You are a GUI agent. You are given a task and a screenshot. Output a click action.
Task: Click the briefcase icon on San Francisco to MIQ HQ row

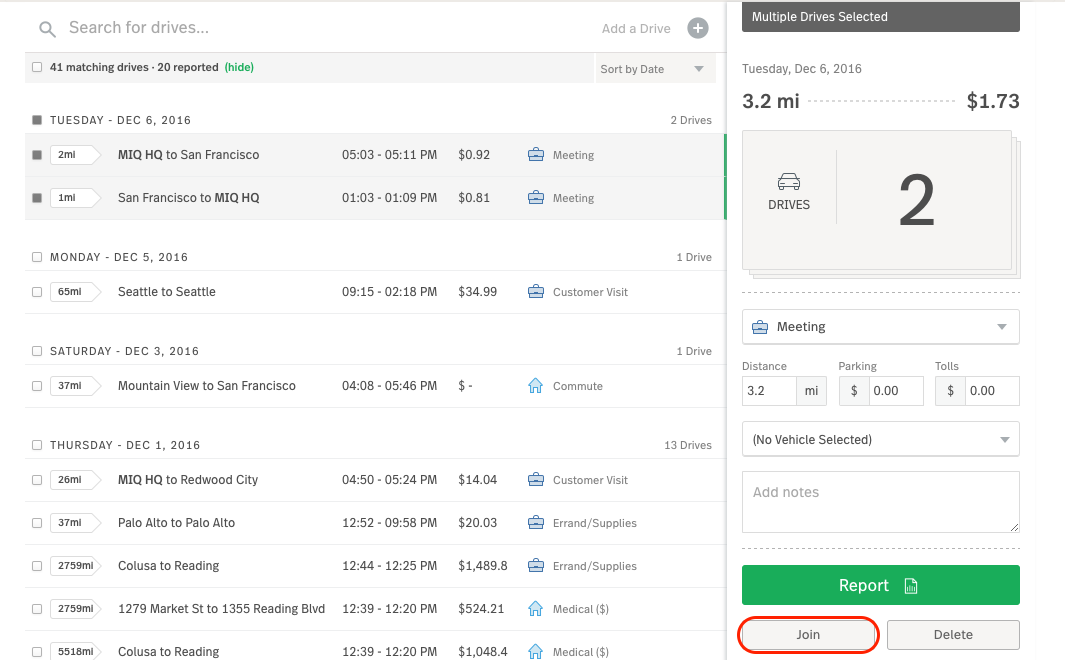tap(536, 198)
